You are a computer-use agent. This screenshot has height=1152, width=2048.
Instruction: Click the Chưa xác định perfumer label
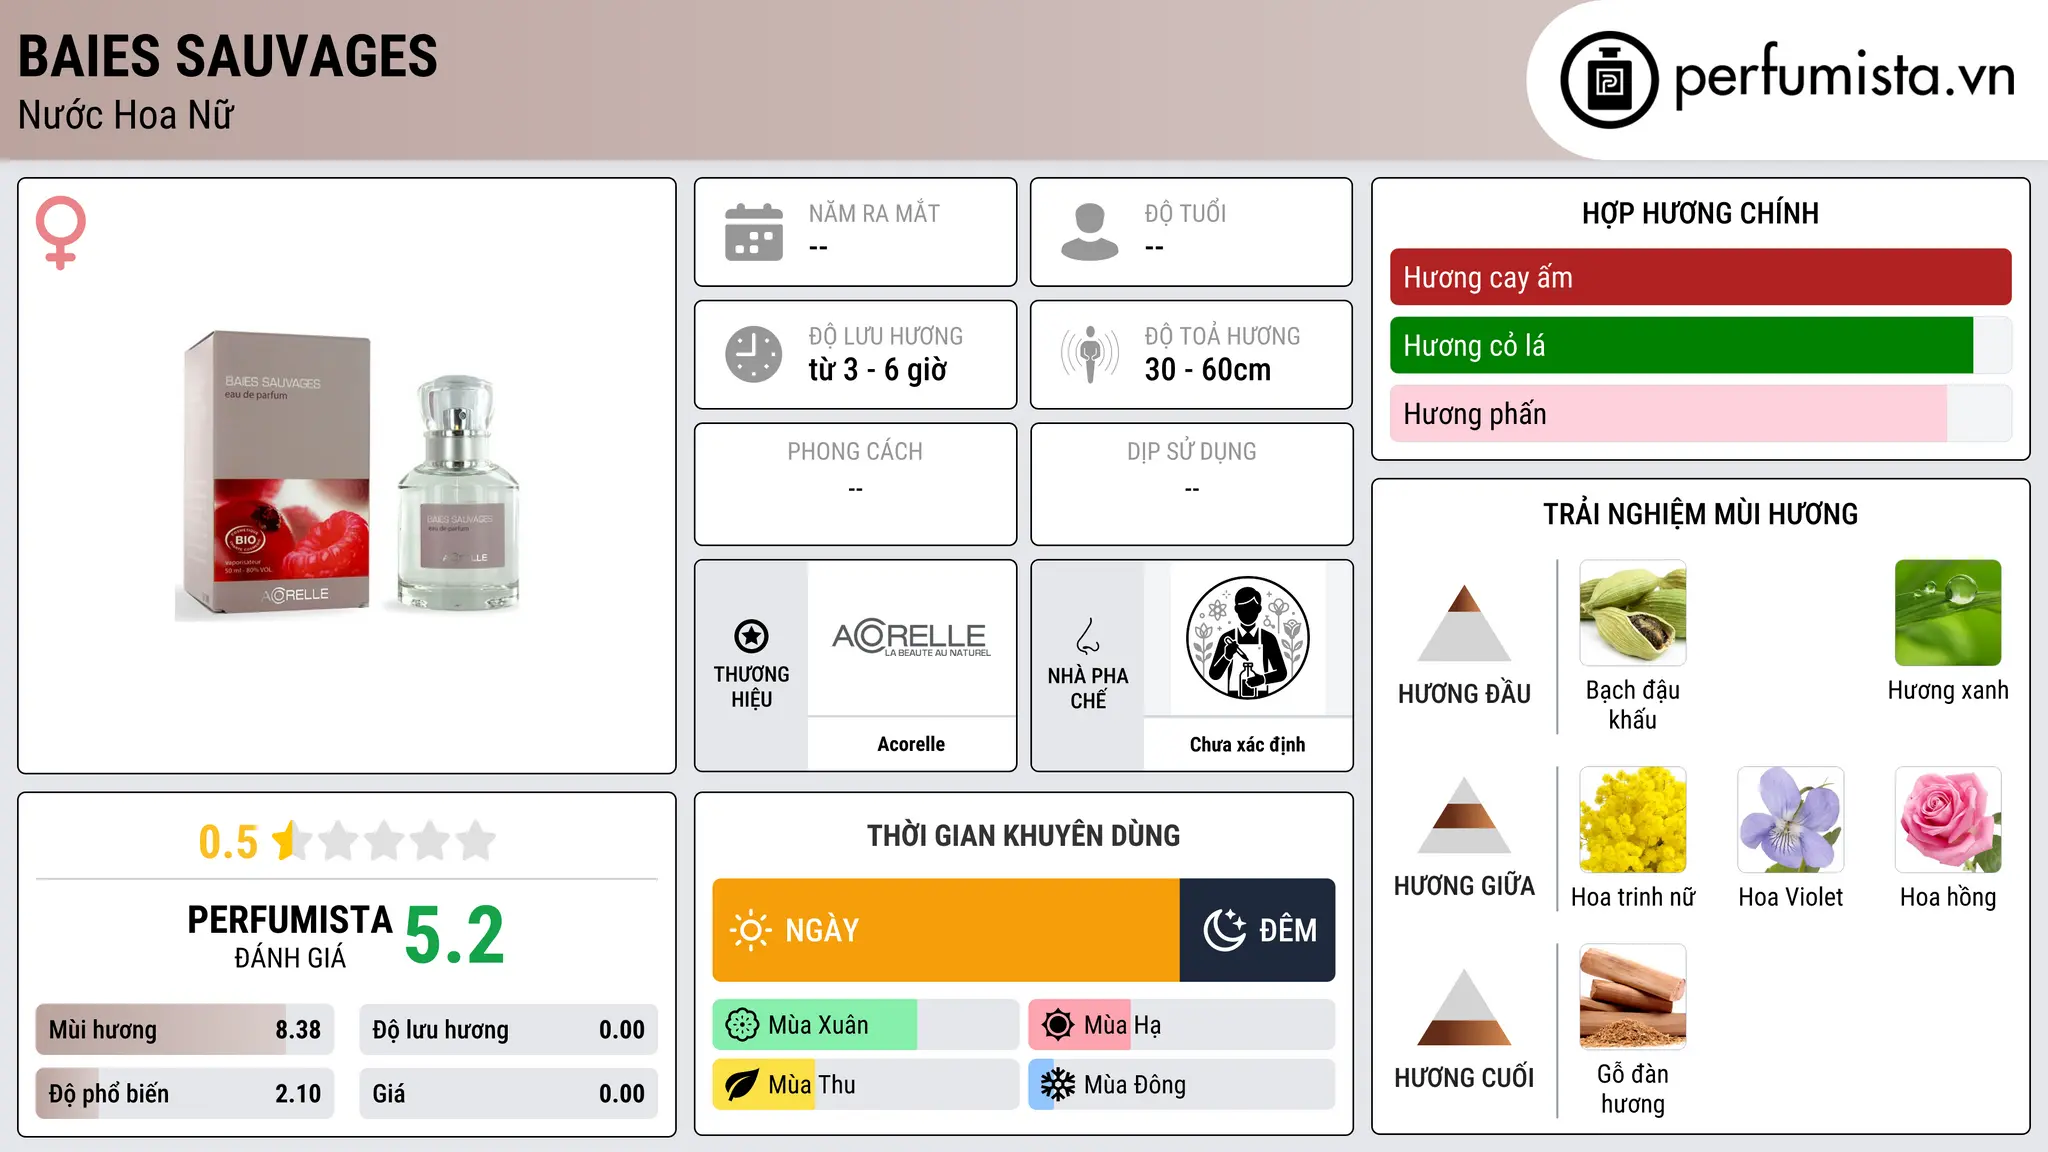click(1247, 744)
